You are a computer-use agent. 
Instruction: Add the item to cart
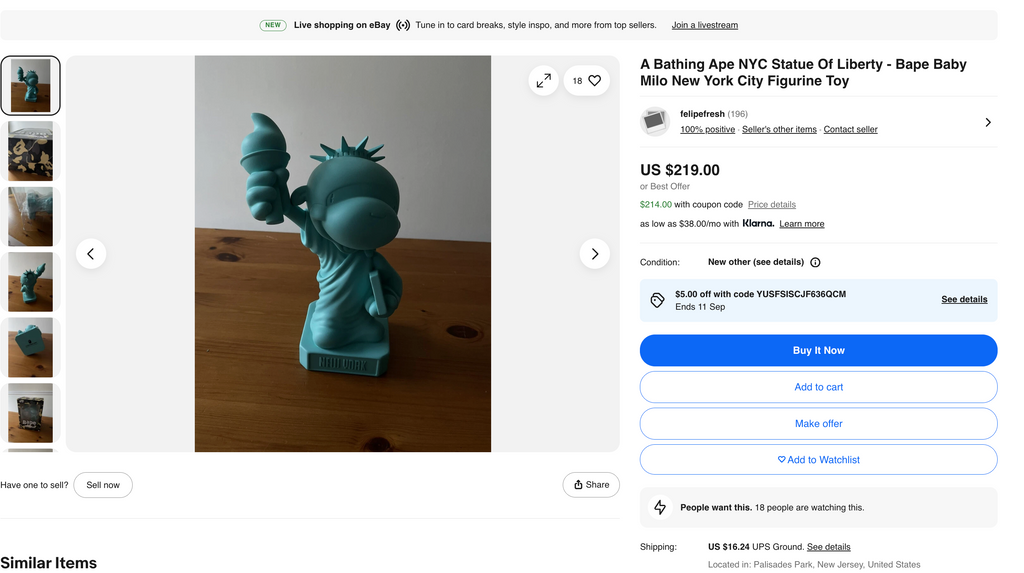coord(818,387)
